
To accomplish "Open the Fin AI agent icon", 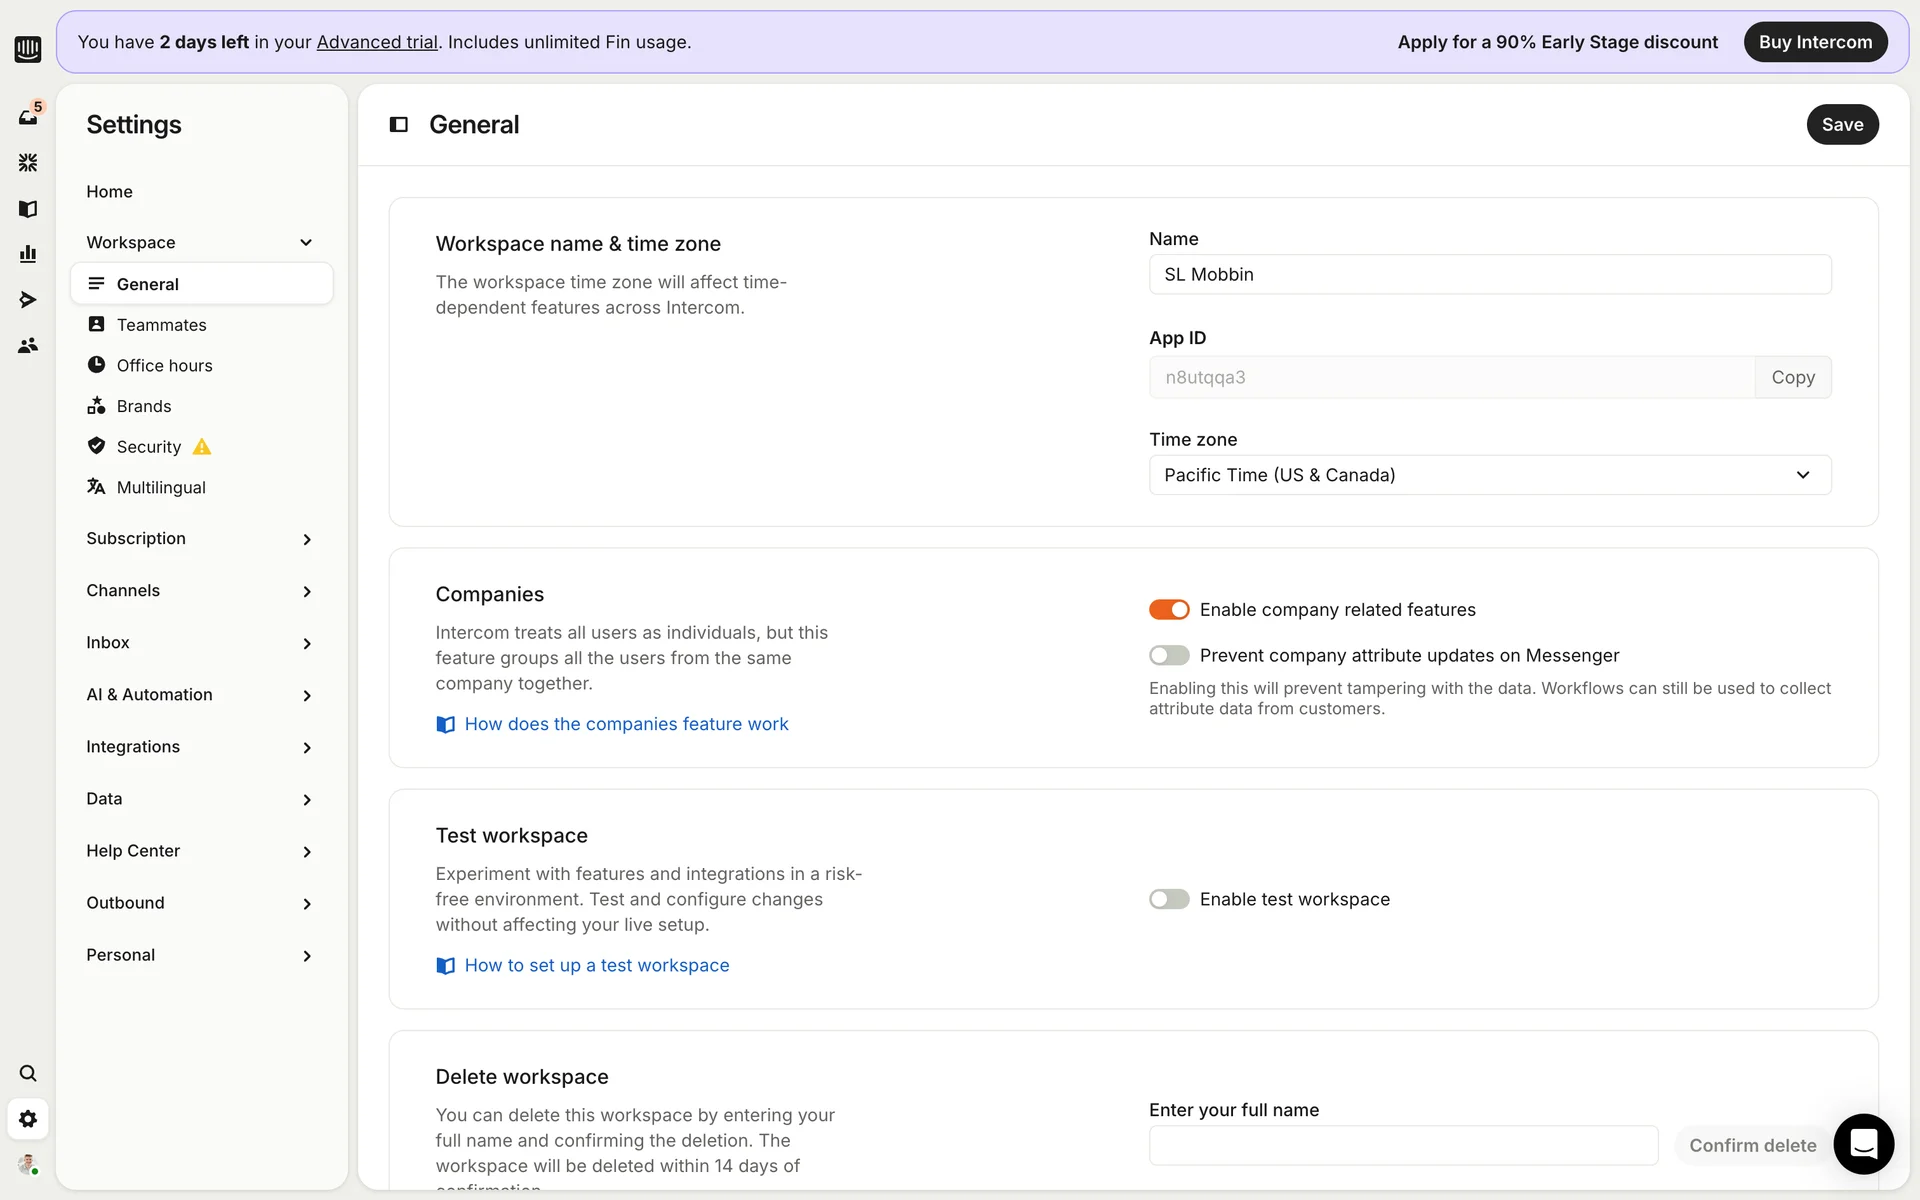I will tap(28, 162).
